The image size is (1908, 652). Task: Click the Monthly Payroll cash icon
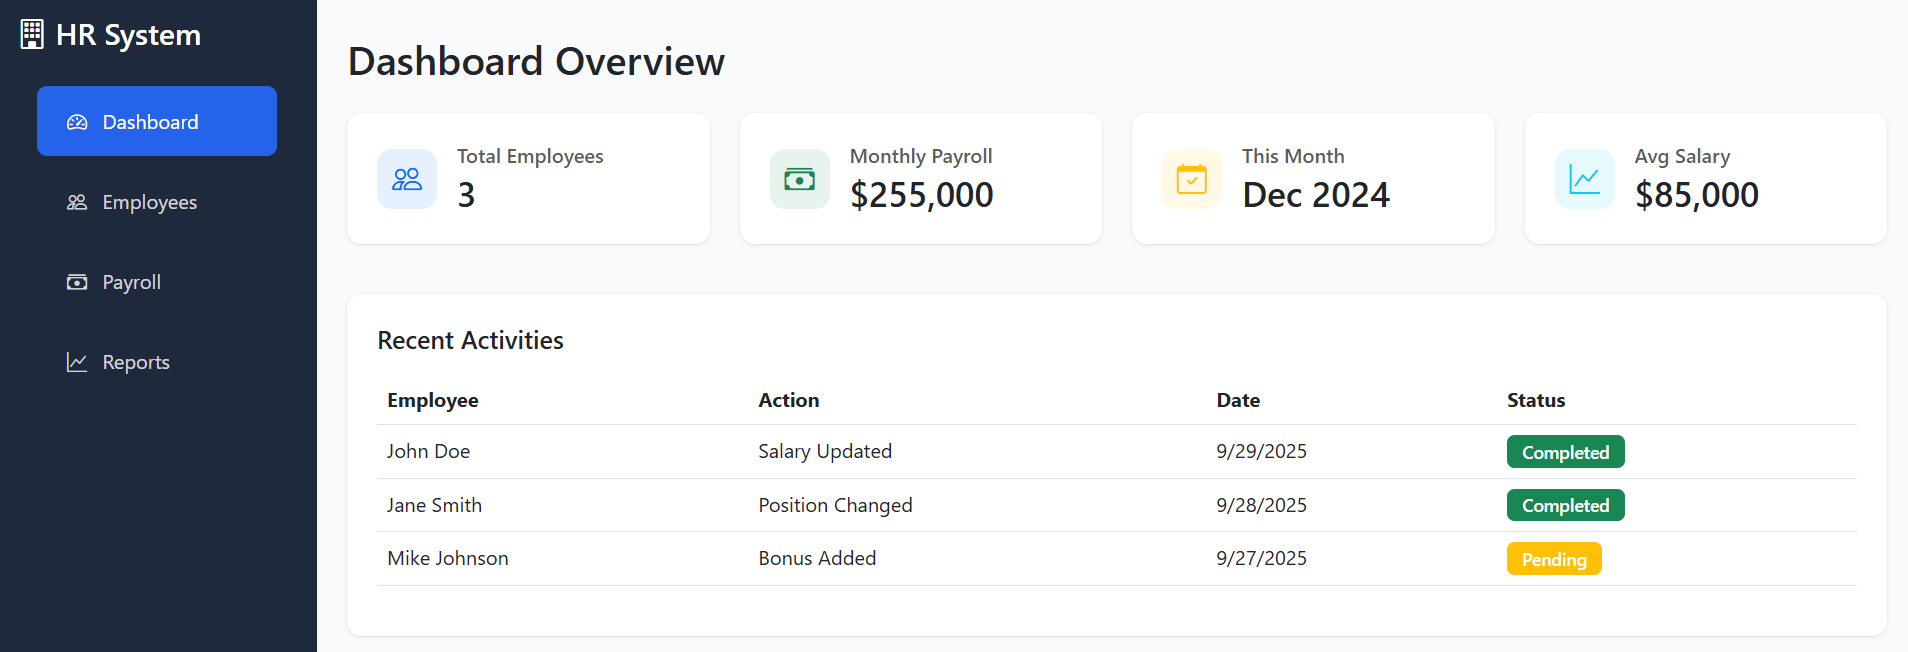click(x=799, y=179)
